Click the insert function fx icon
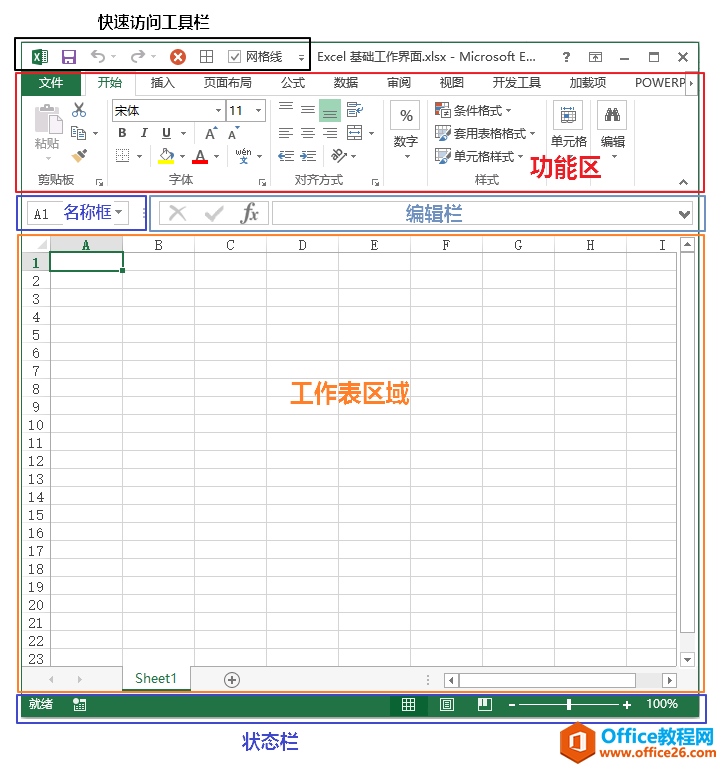The height and width of the screenshot is (770, 723). 250,213
